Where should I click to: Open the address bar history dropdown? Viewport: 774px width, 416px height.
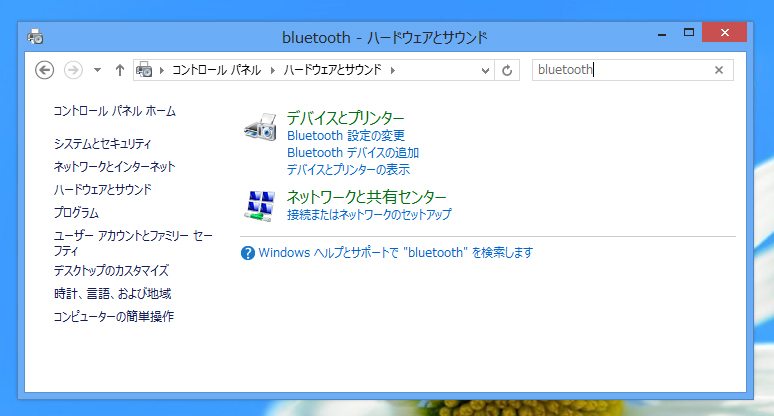coord(485,71)
